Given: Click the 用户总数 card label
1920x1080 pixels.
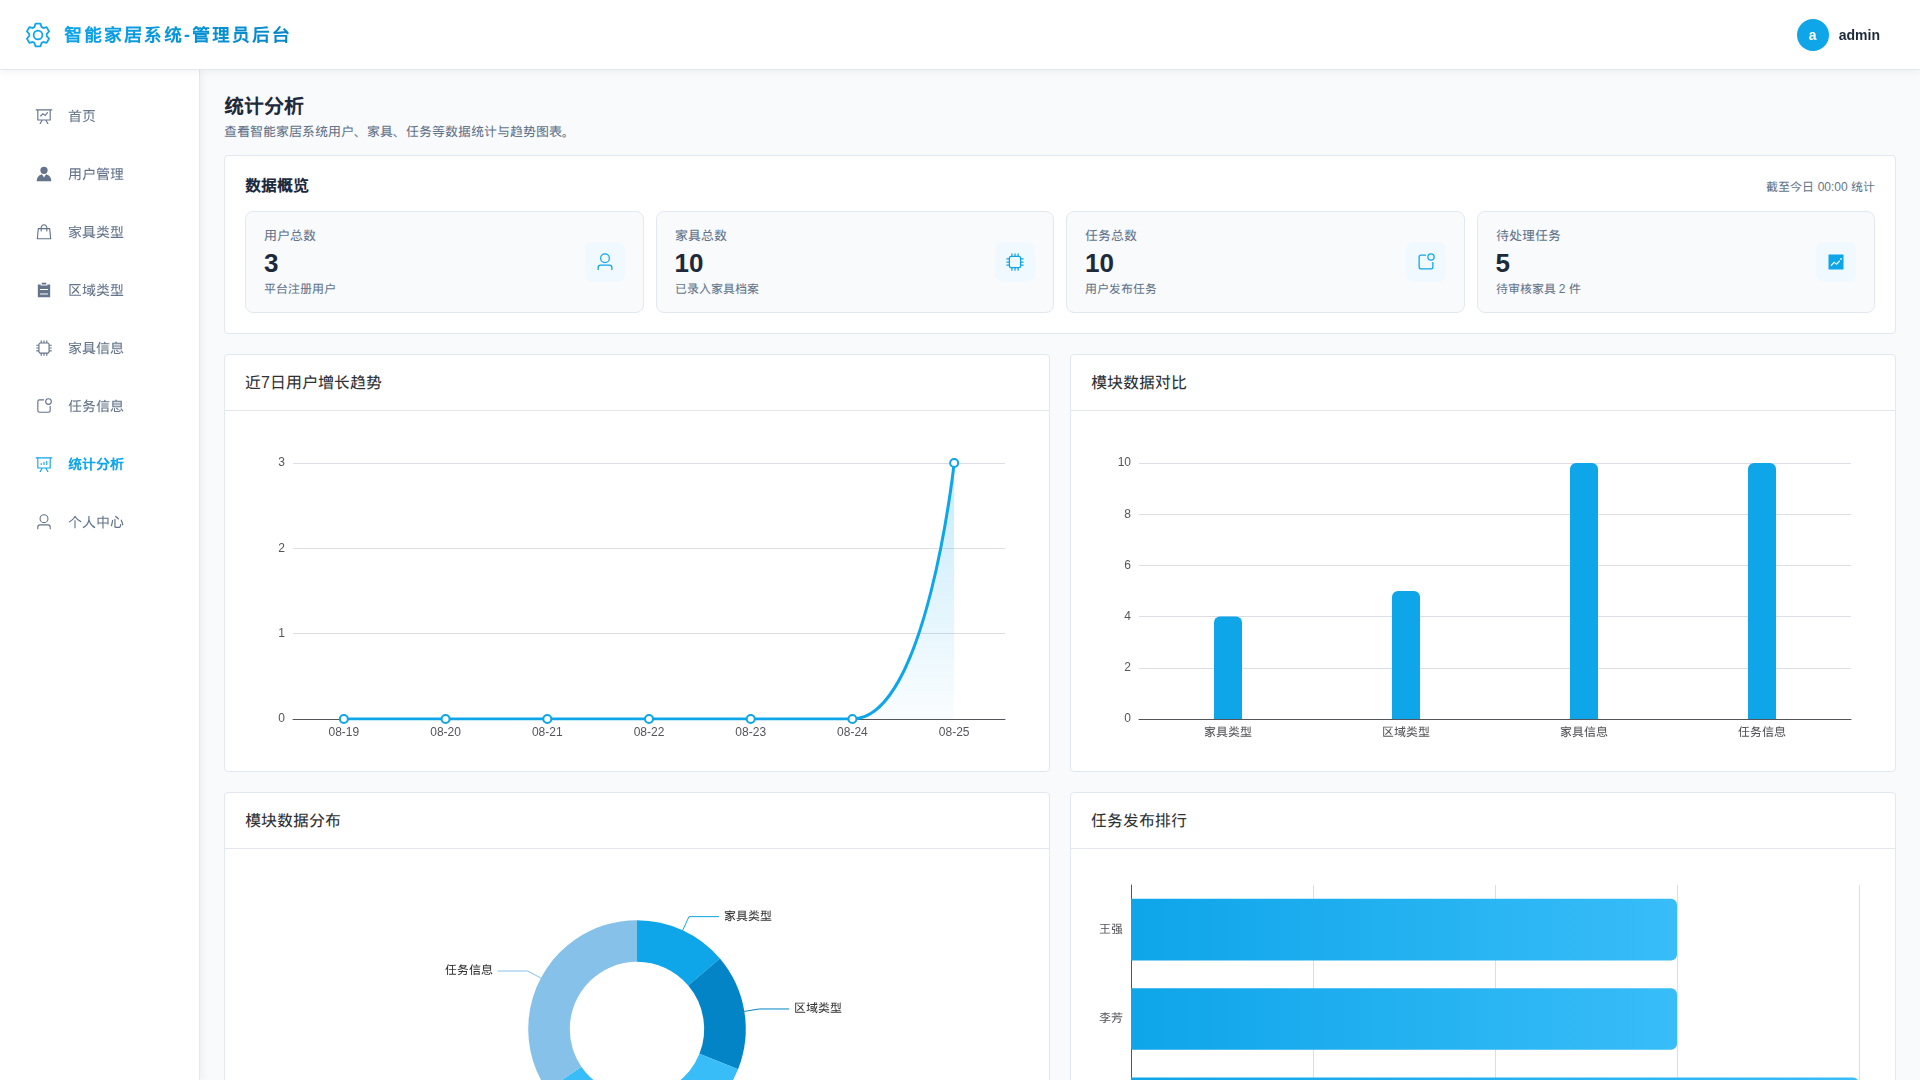Looking at the screenshot, I should point(290,236).
